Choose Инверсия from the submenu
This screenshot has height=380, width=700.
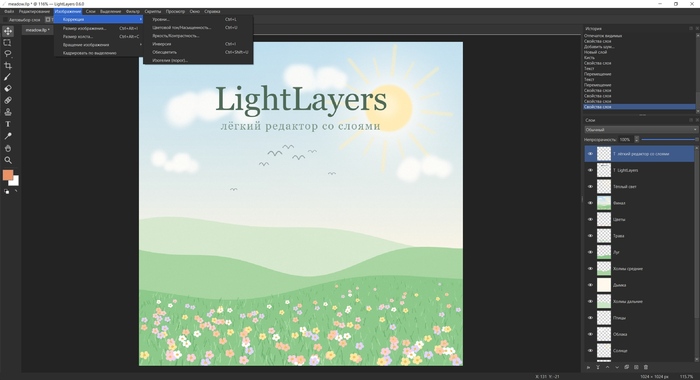pos(198,44)
